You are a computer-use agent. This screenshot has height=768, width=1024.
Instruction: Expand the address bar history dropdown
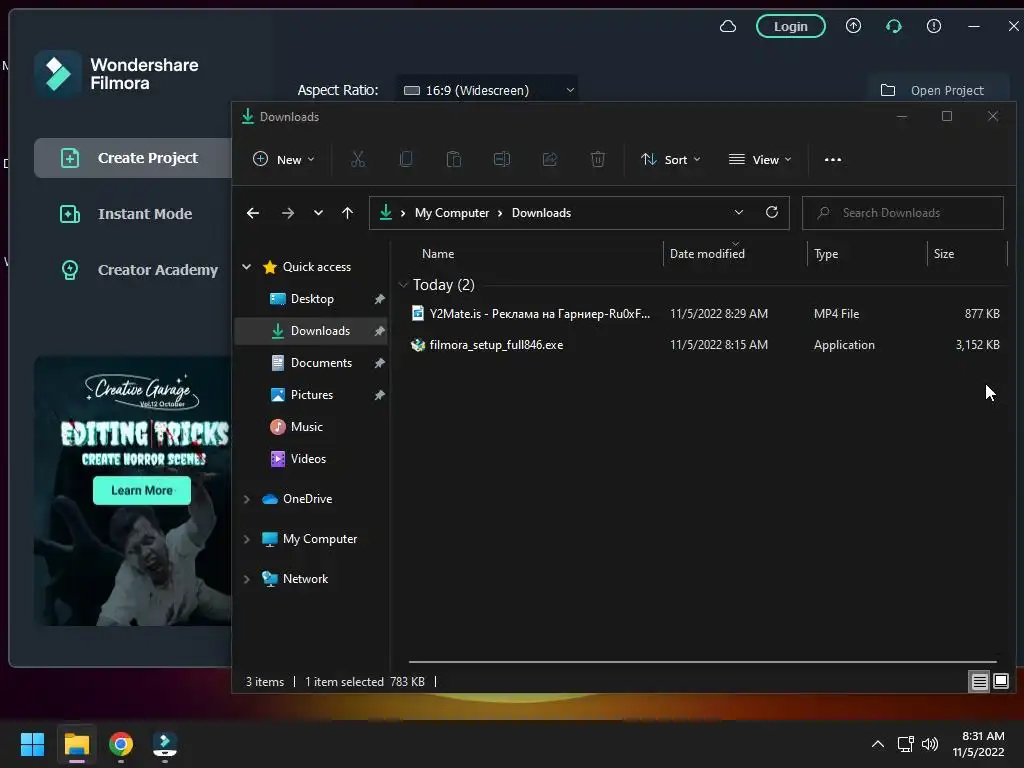point(739,212)
